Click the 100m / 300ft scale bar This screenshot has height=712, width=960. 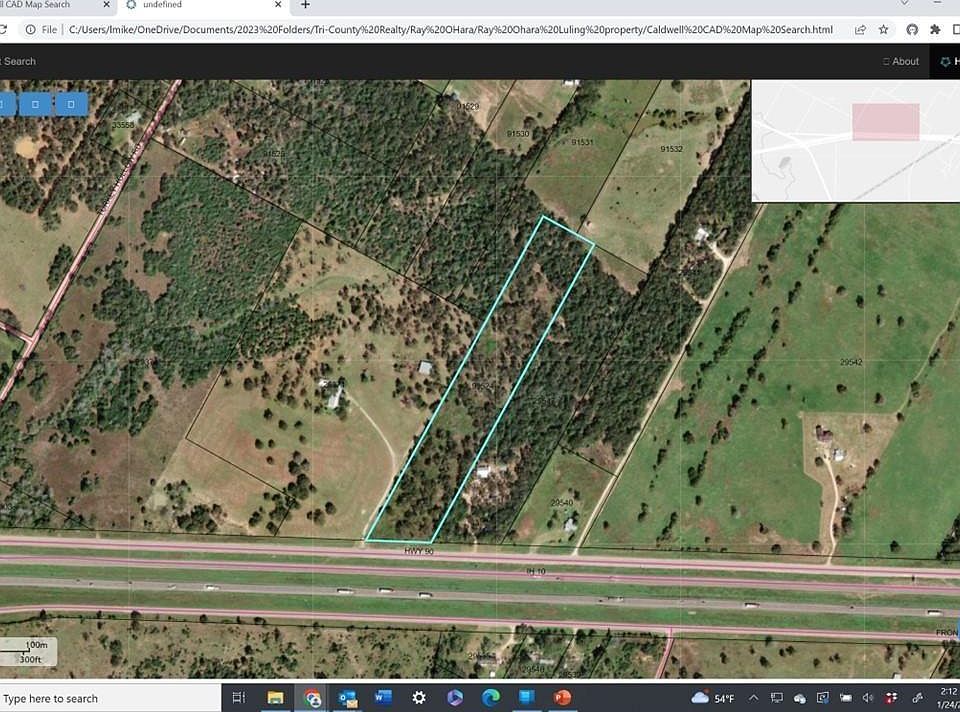(28, 652)
